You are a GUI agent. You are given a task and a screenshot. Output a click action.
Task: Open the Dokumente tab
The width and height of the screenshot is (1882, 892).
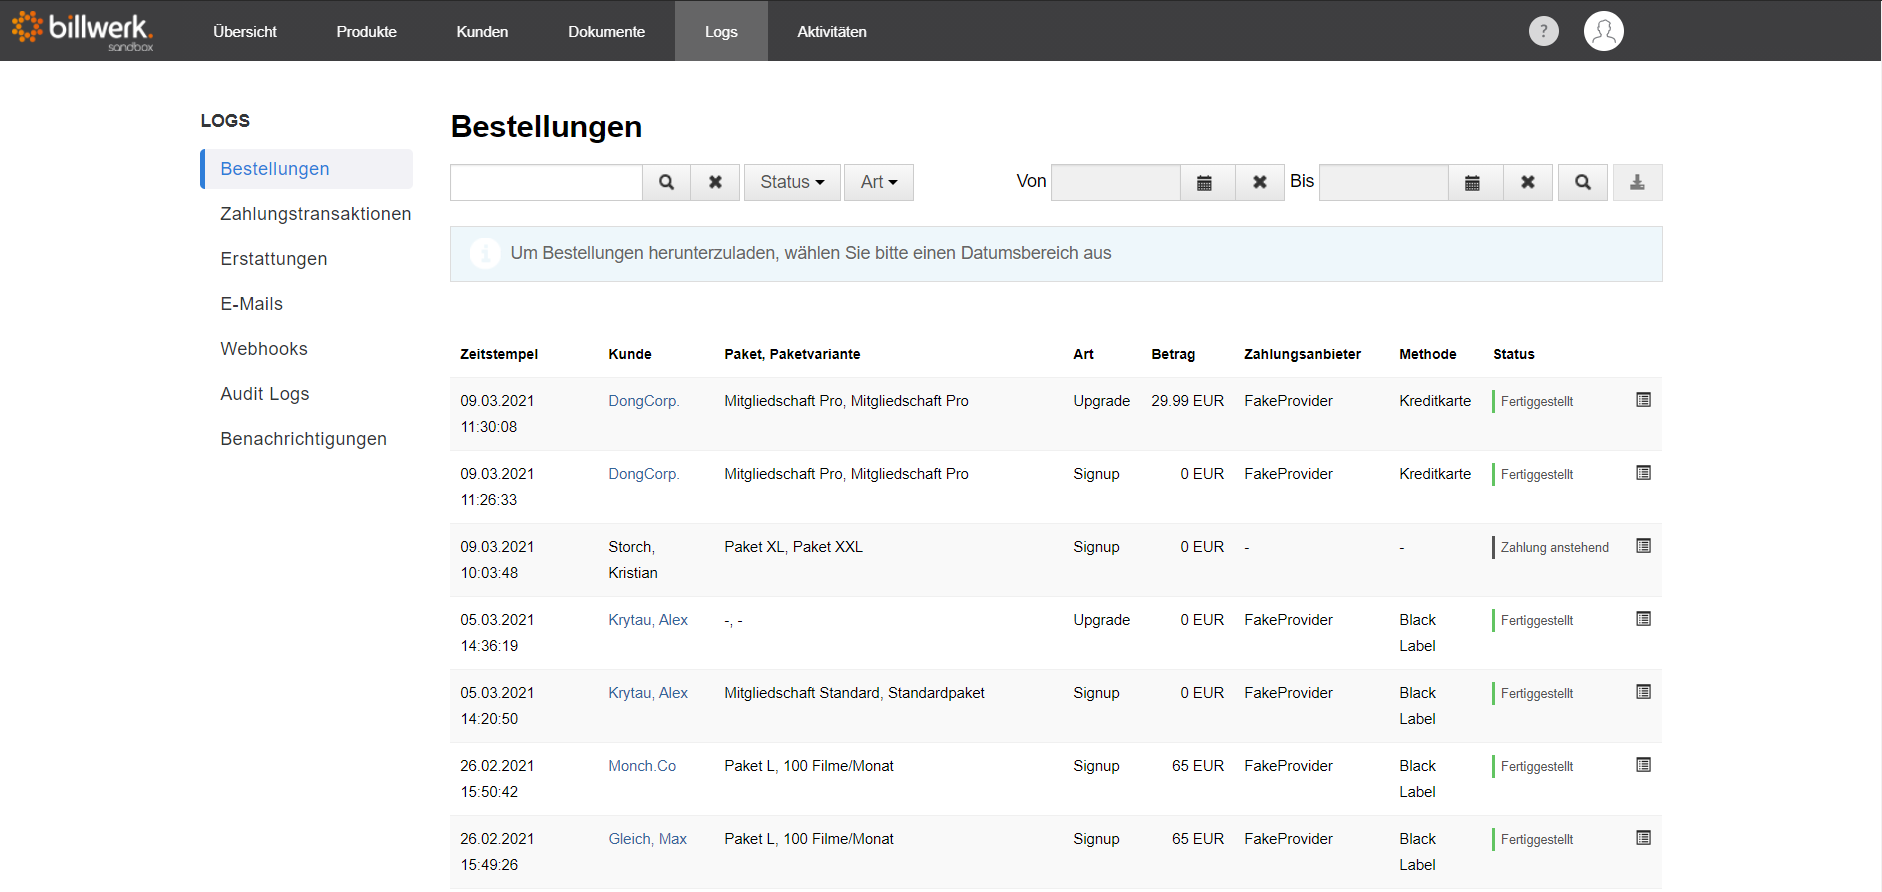coord(606,31)
